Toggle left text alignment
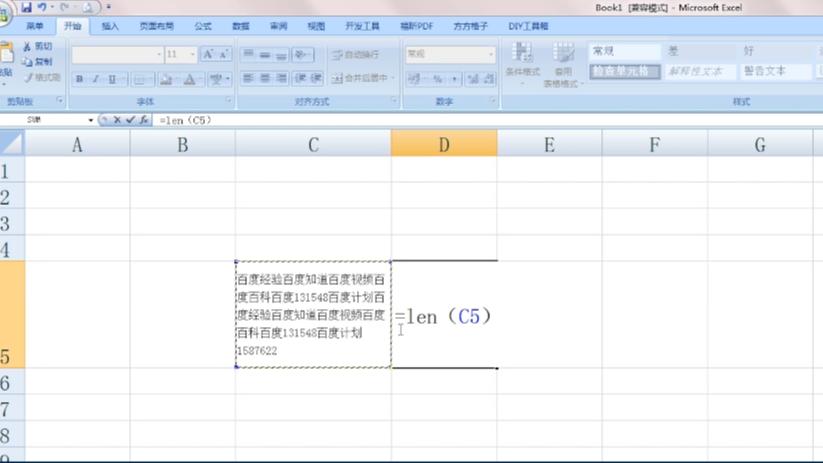This screenshot has height=463, width=823. point(248,78)
